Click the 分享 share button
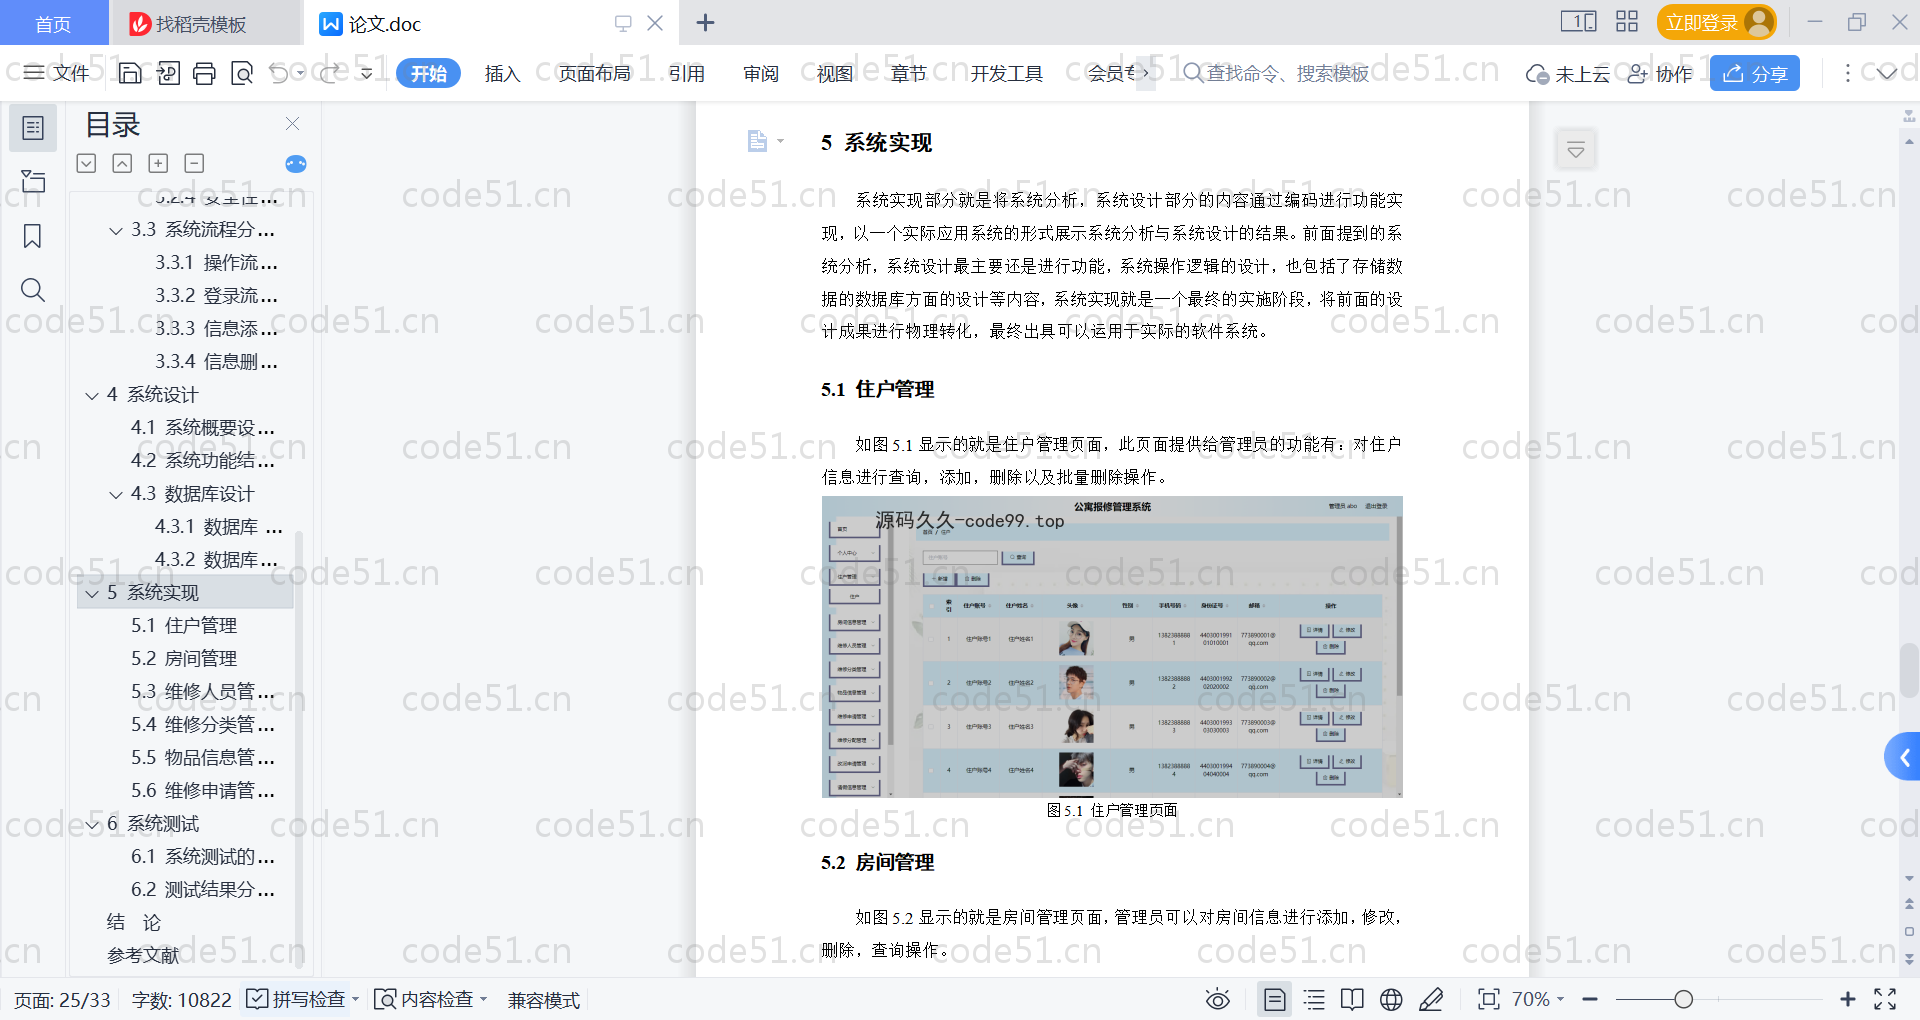Viewport: 1920px width, 1020px height. (1754, 73)
